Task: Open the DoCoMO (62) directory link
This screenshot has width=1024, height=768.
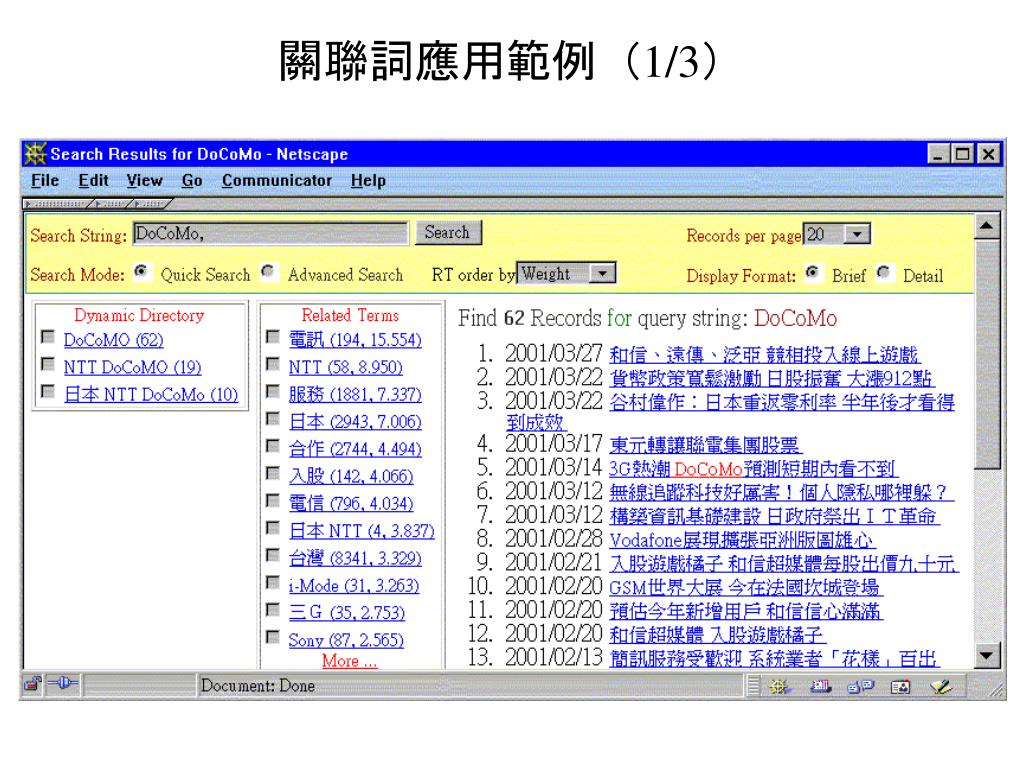Action: 114,340
